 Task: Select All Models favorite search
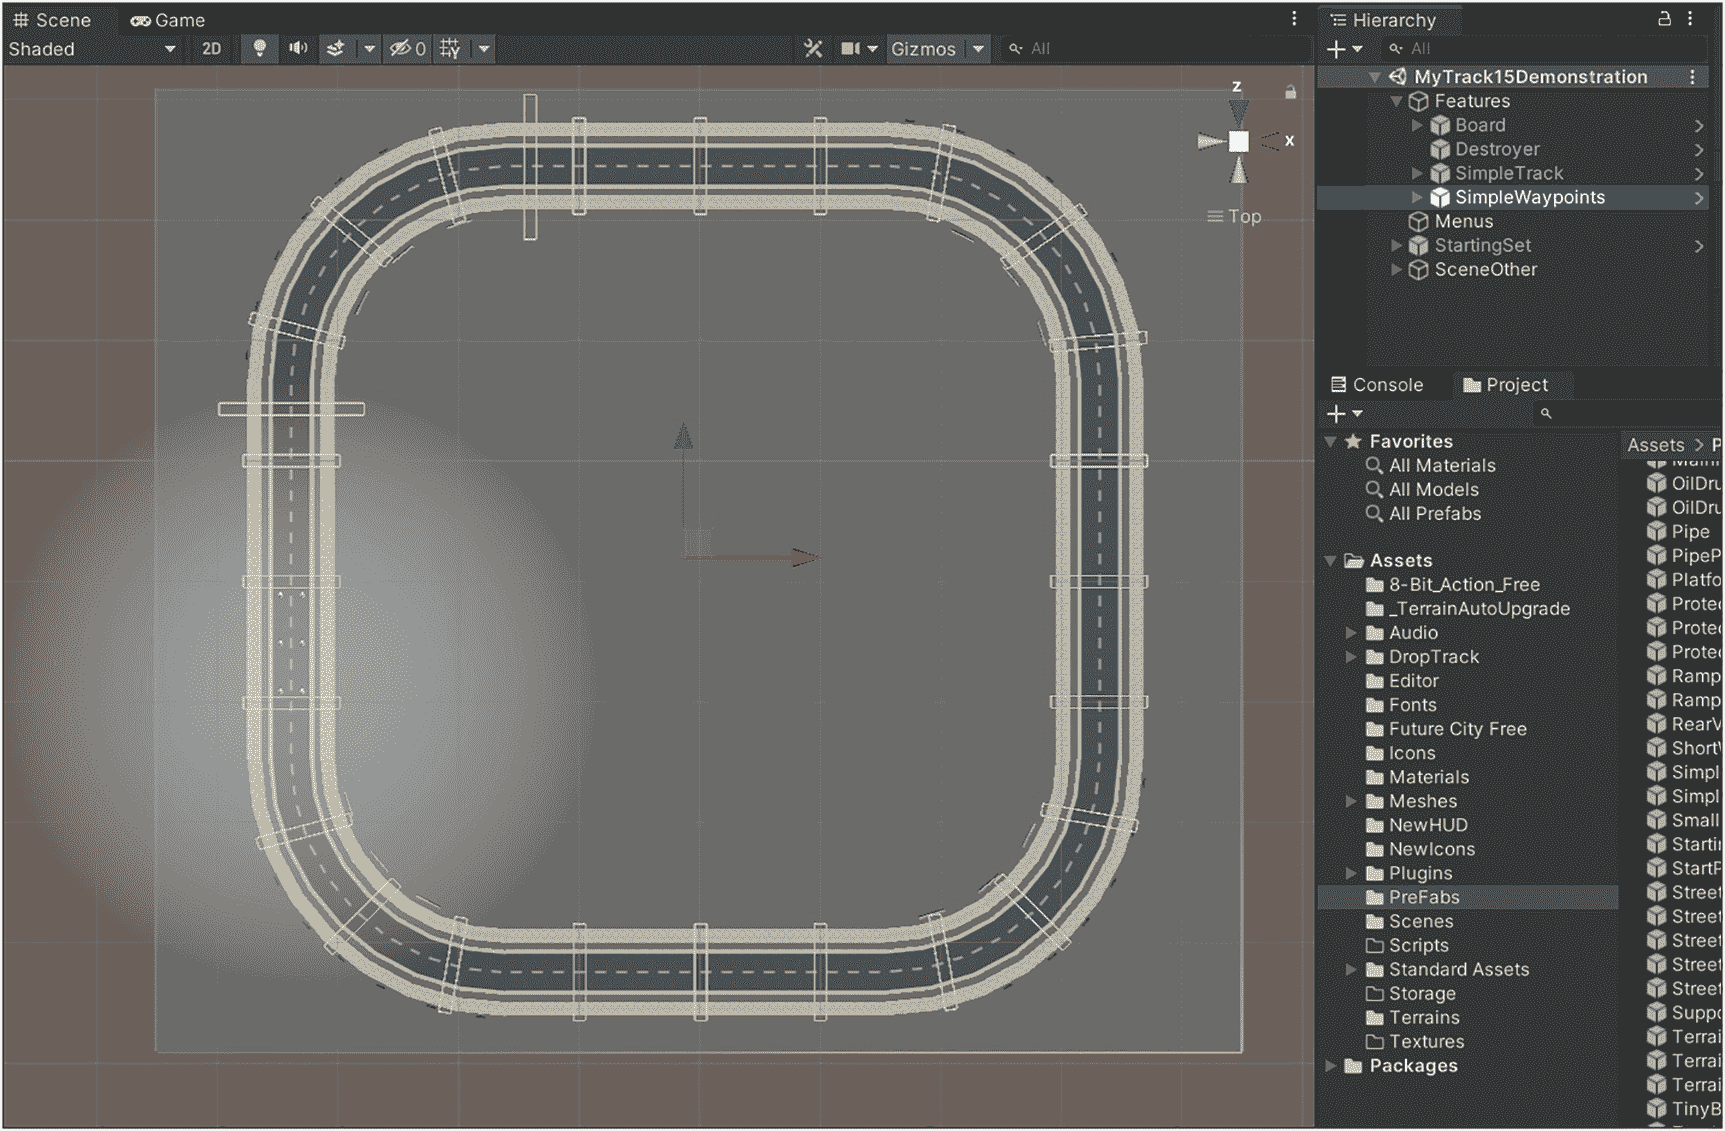click(1433, 489)
